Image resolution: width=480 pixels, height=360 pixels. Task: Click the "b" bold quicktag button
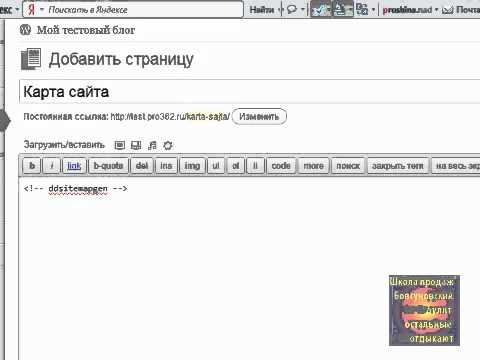32,166
